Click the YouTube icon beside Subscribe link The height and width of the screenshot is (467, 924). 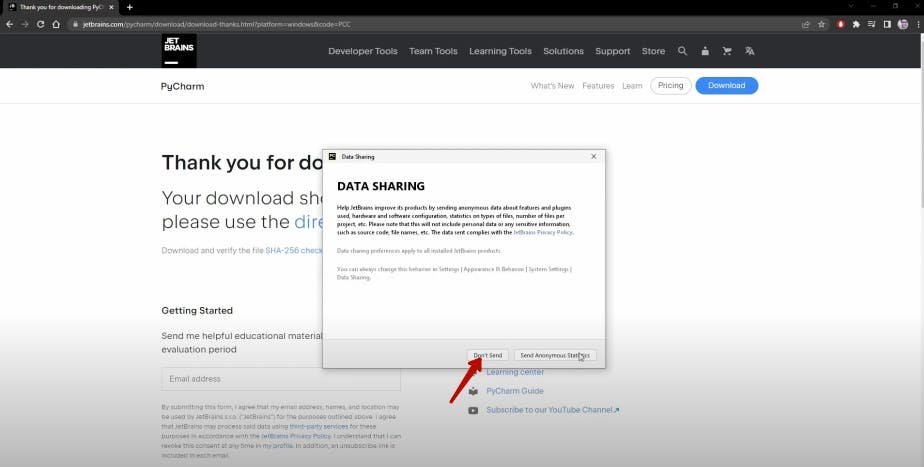coord(473,410)
